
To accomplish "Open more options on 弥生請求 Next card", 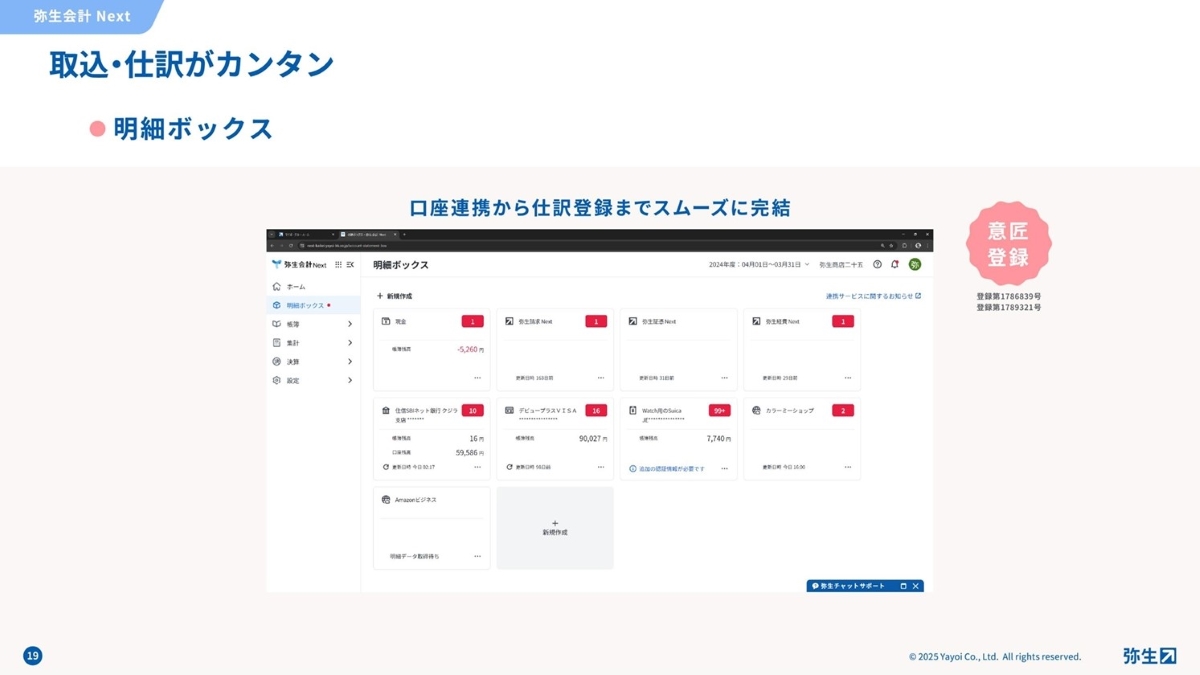I will coord(601,378).
